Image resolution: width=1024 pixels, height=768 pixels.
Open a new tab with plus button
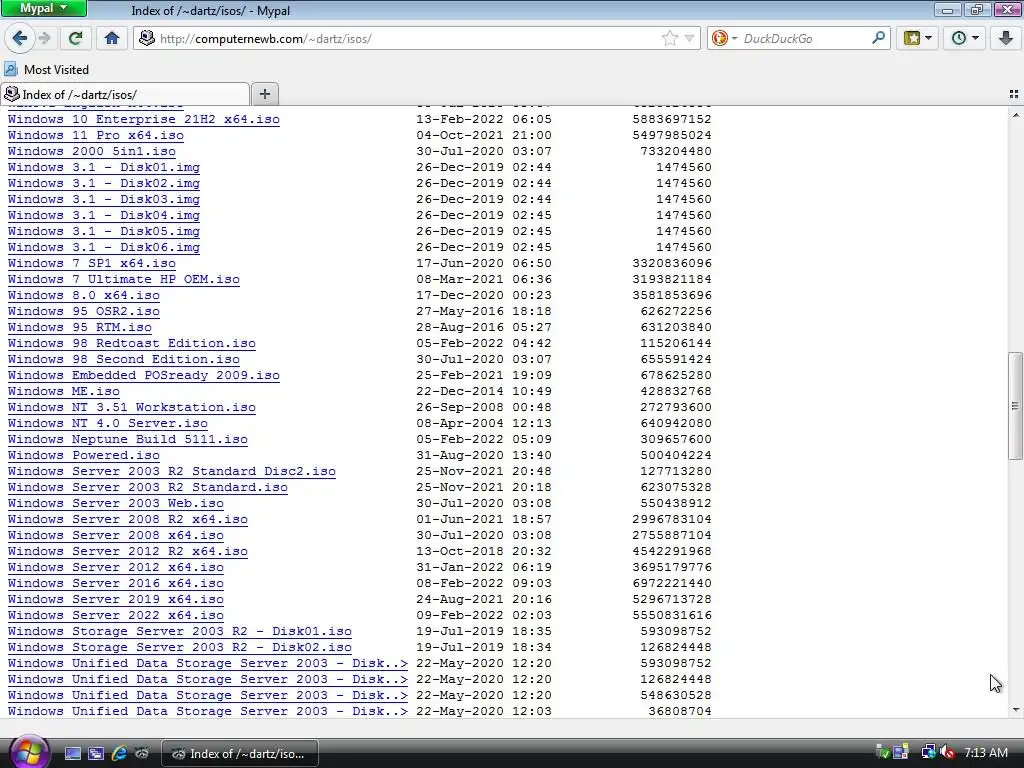pos(264,94)
